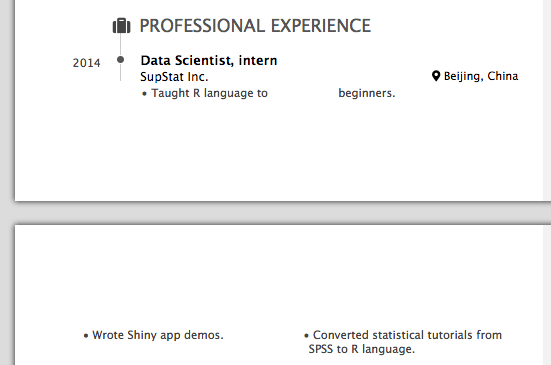Image resolution: width=551 pixels, height=365 pixels.
Task: Click the SPSS to R language line
Action: [x=362, y=349]
